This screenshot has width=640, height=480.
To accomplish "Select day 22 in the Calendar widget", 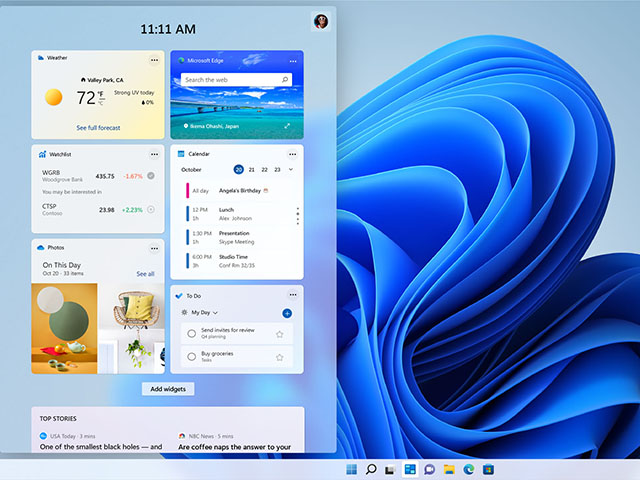I will coord(264,170).
